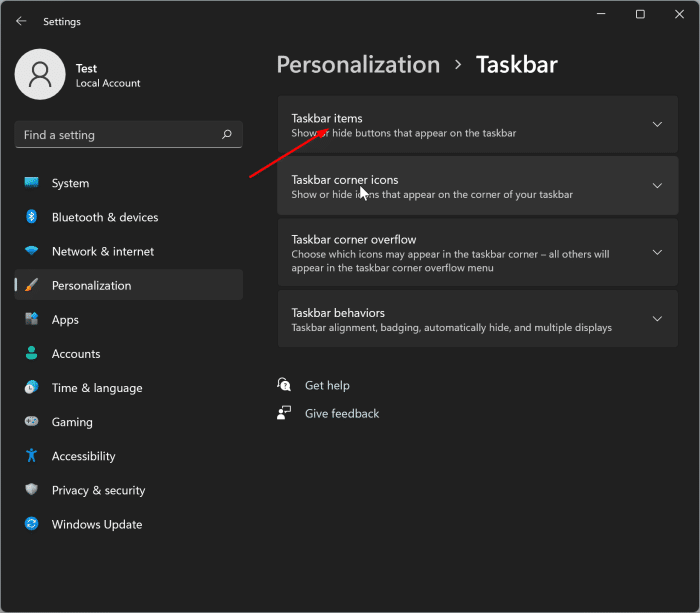The image size is (700, 613).
Task: Open the Apps category
Action: pos(129,319)
